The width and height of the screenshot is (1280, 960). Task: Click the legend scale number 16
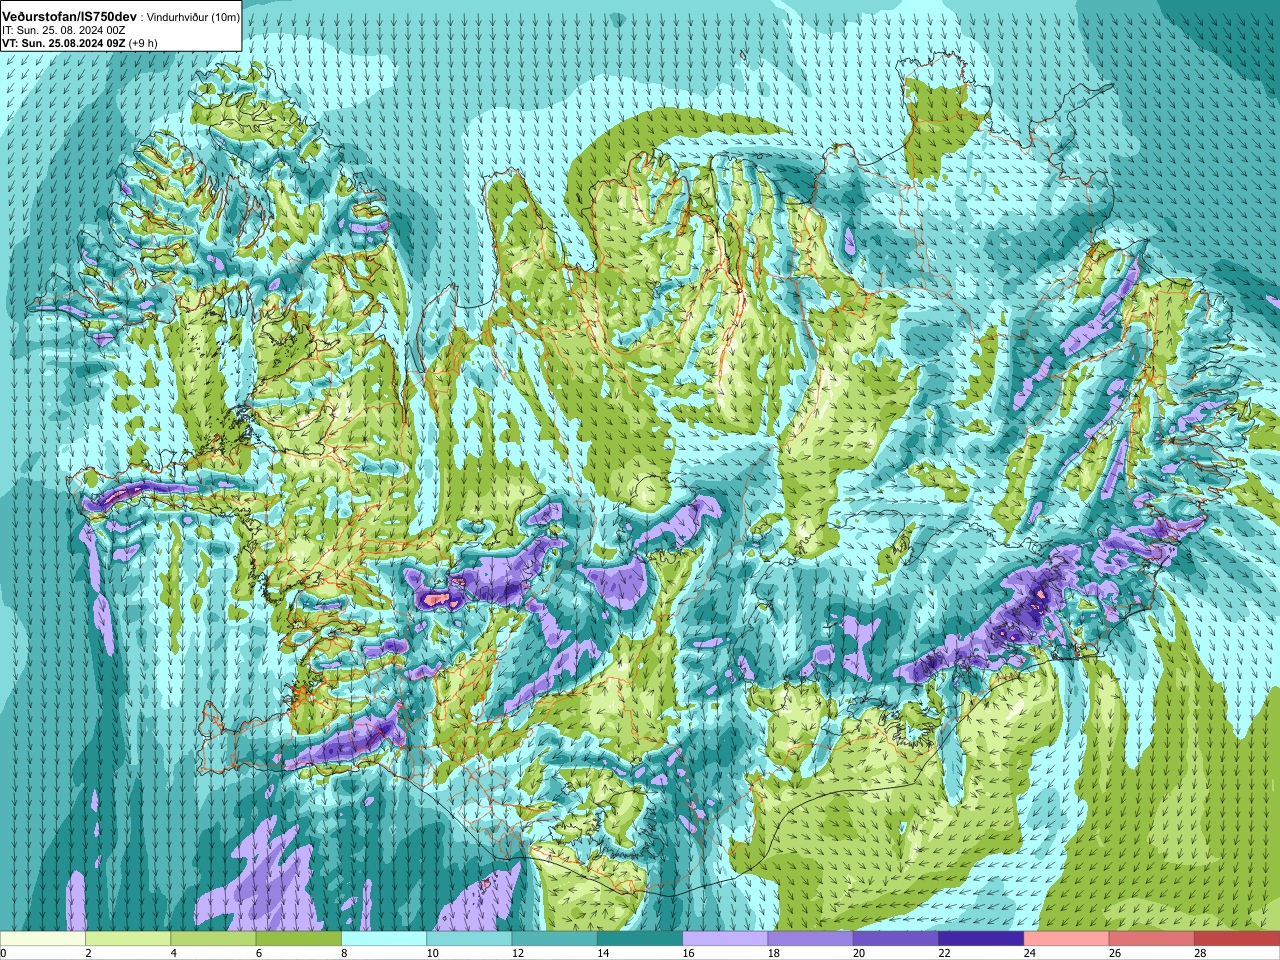(688, 953)
